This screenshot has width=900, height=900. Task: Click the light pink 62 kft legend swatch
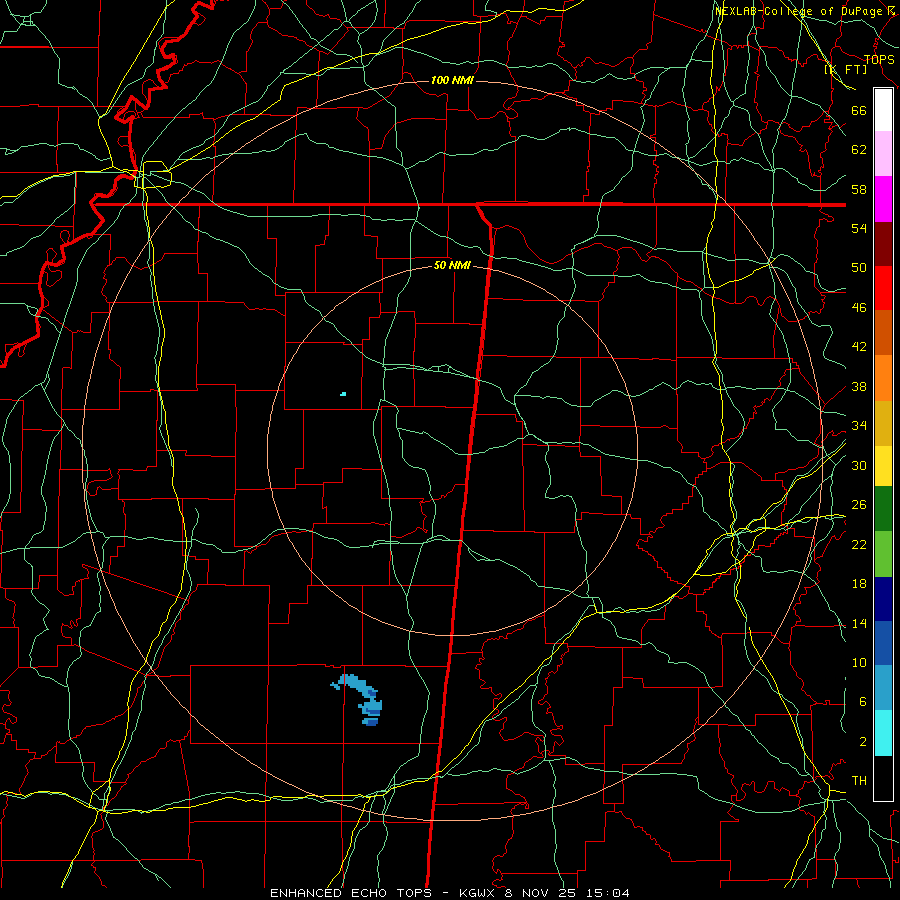[x=883, y=154]
